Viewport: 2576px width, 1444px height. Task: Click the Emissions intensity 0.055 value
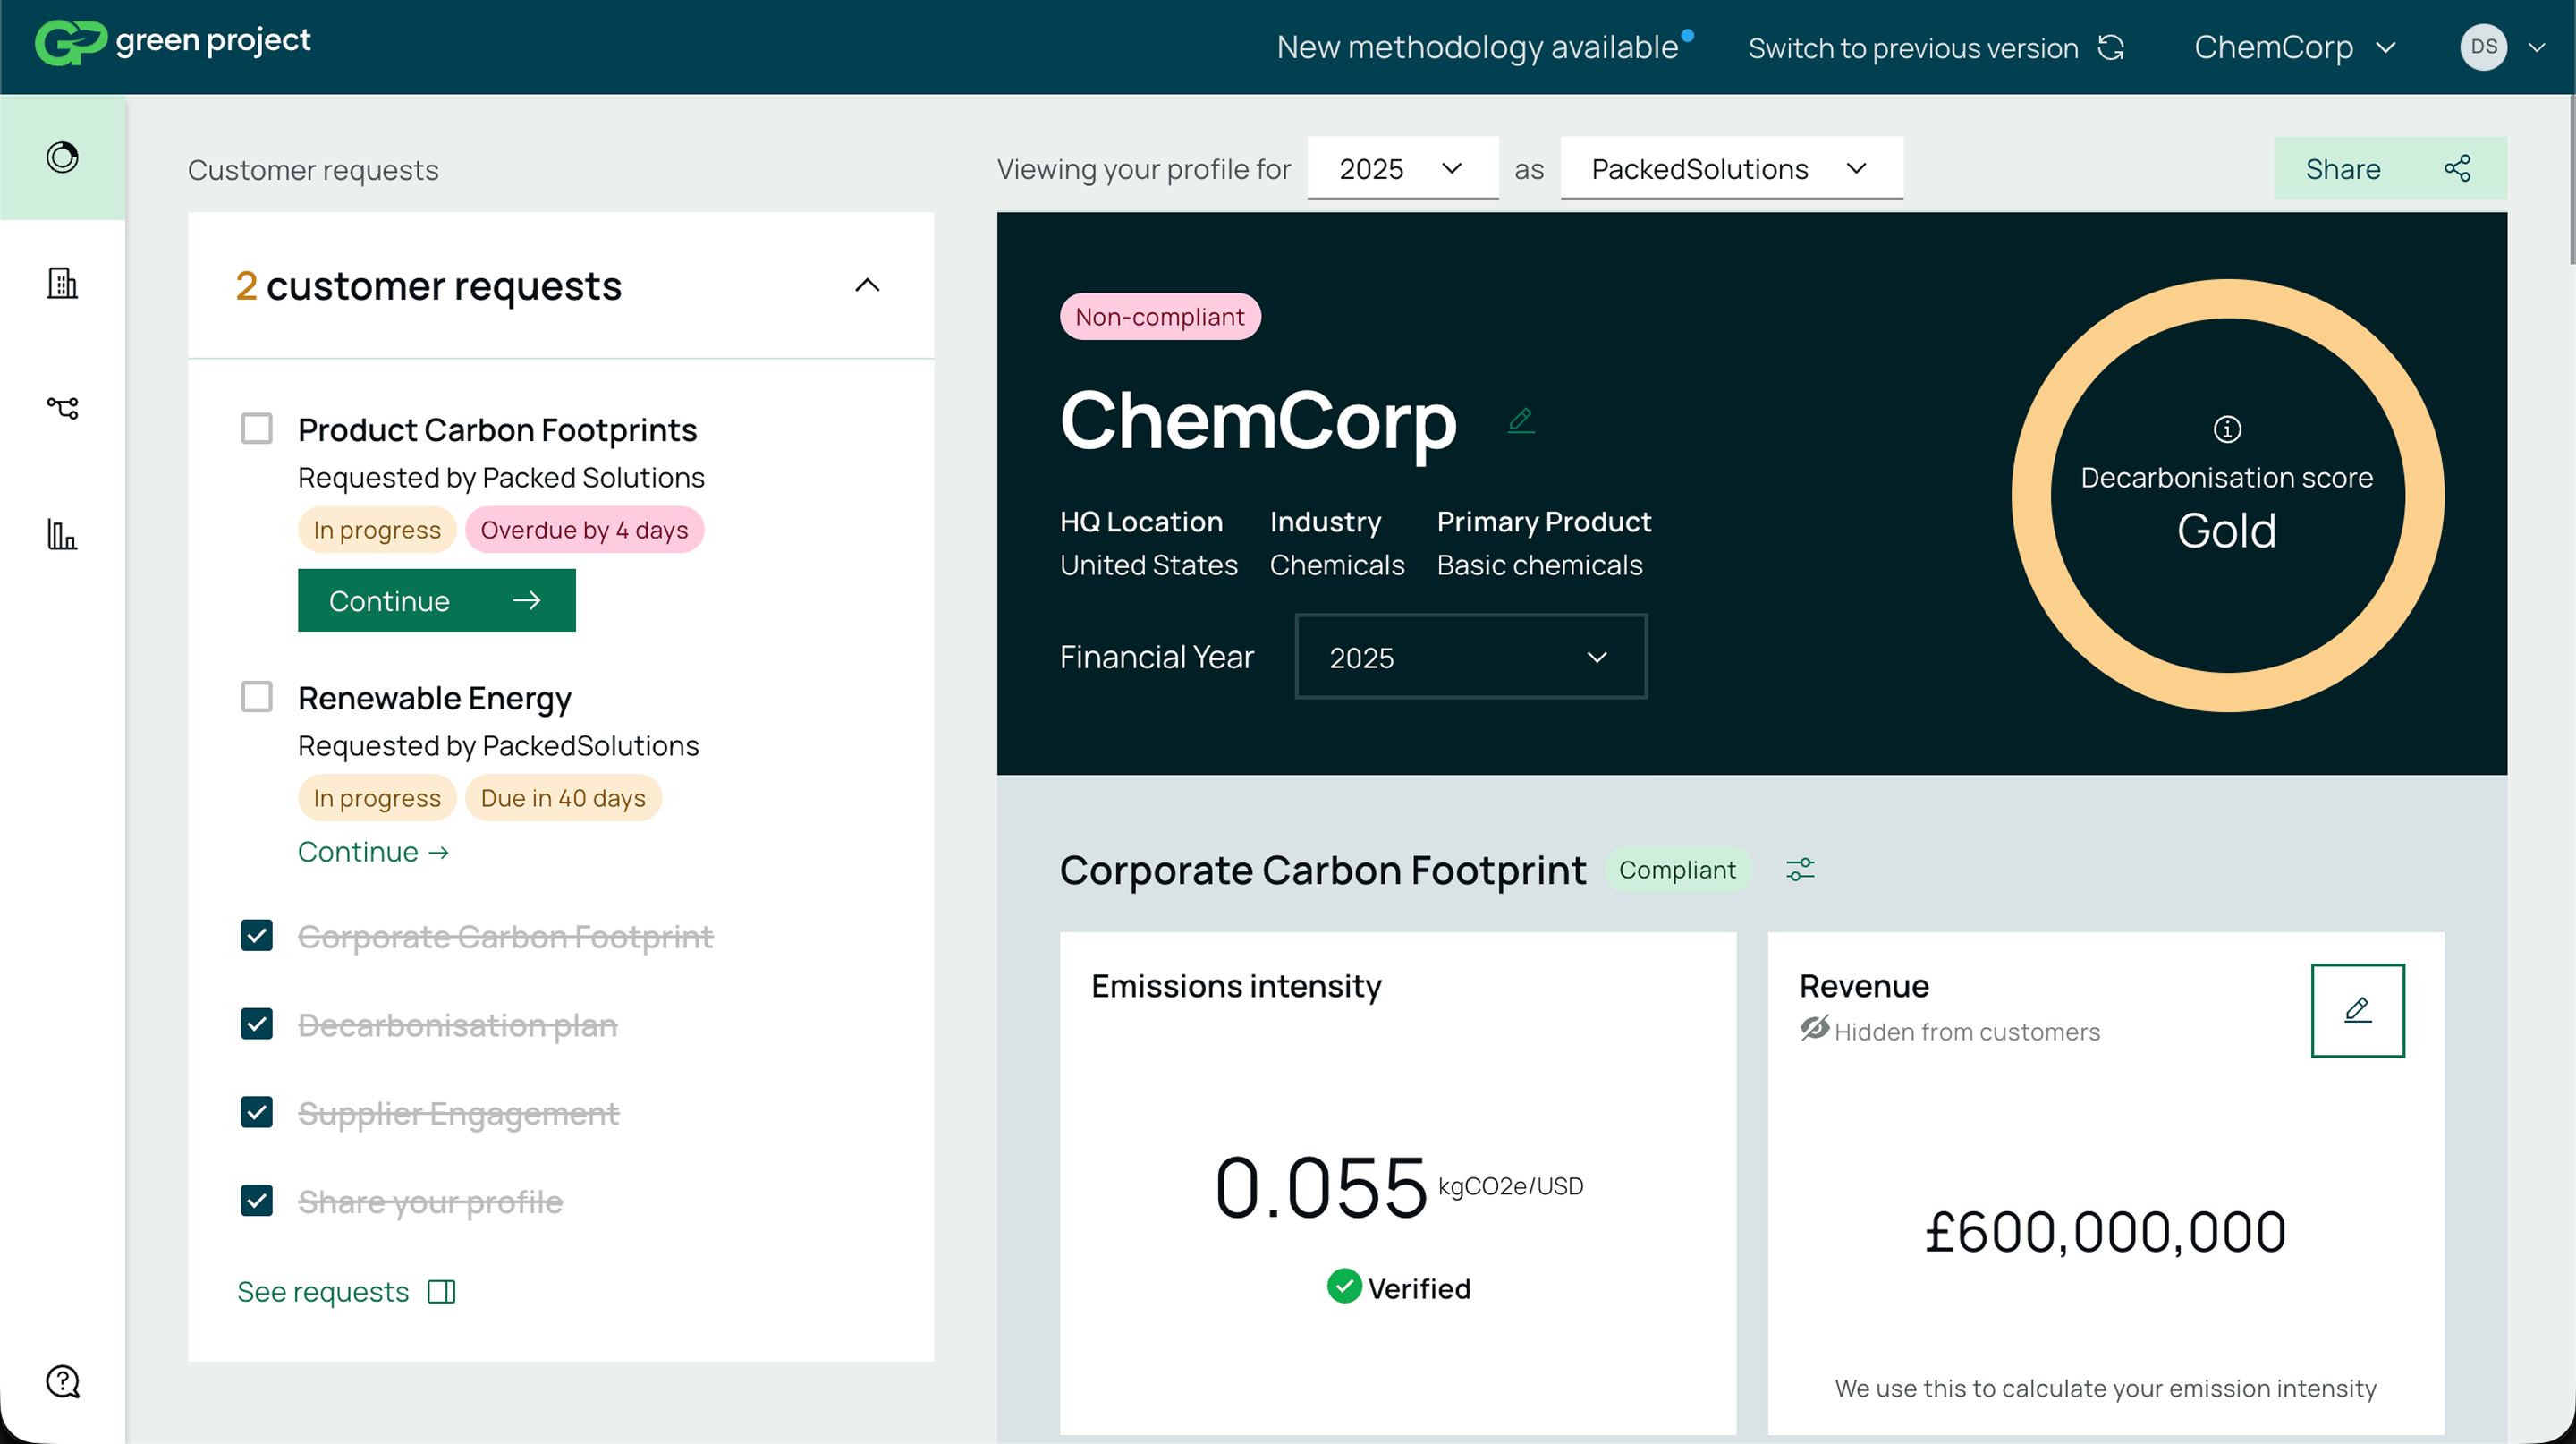[x=1320, y=1188]
